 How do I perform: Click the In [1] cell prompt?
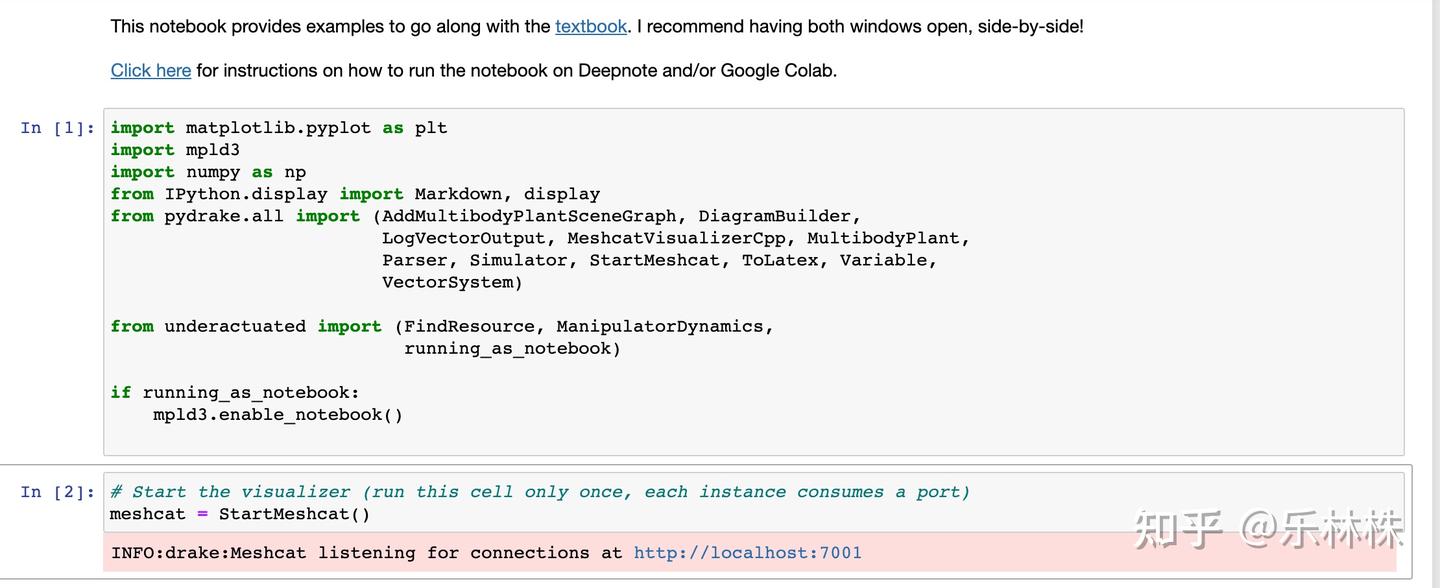click(x=58, y=128)
